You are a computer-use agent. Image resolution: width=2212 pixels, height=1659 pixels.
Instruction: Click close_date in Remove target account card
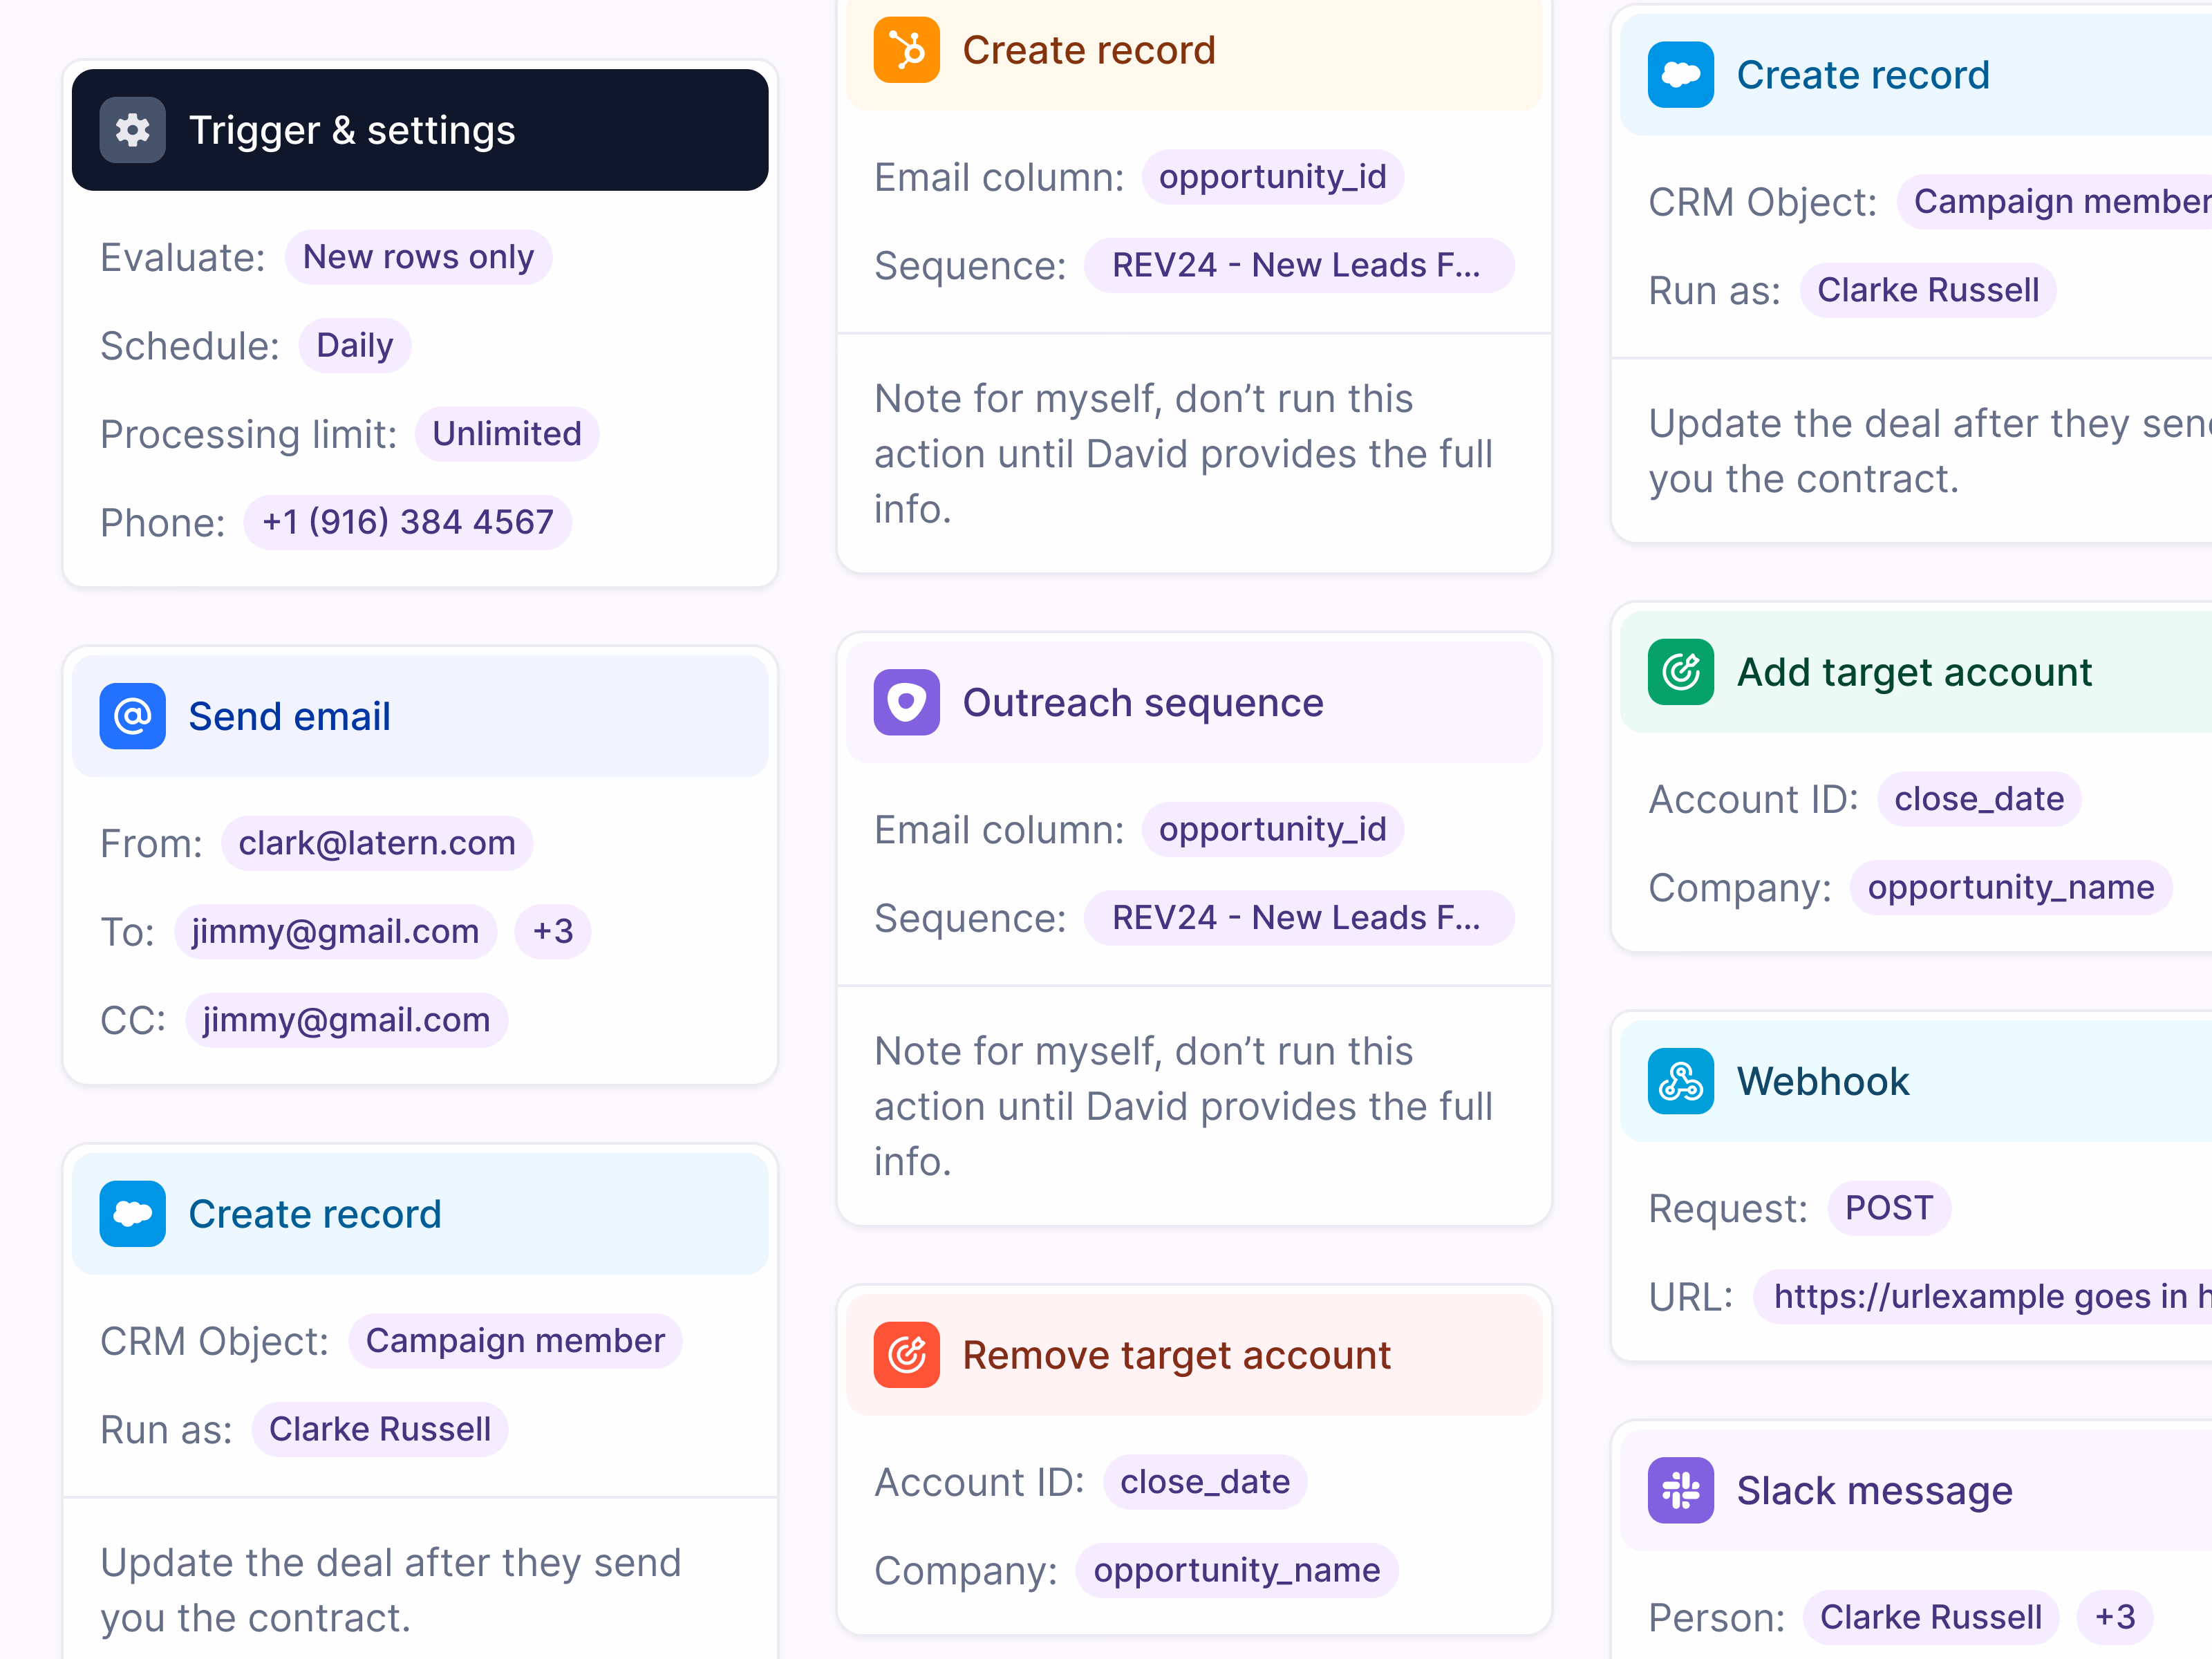point(1205,1482)
